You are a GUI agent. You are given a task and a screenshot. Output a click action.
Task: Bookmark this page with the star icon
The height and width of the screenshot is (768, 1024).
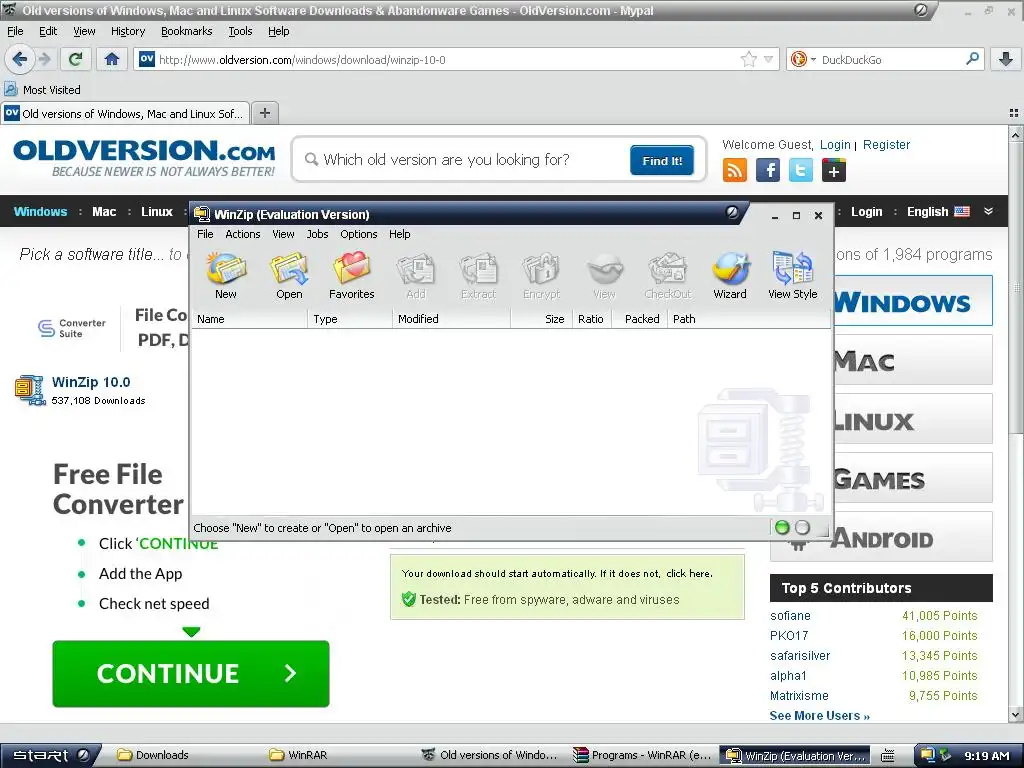(748, 59)
